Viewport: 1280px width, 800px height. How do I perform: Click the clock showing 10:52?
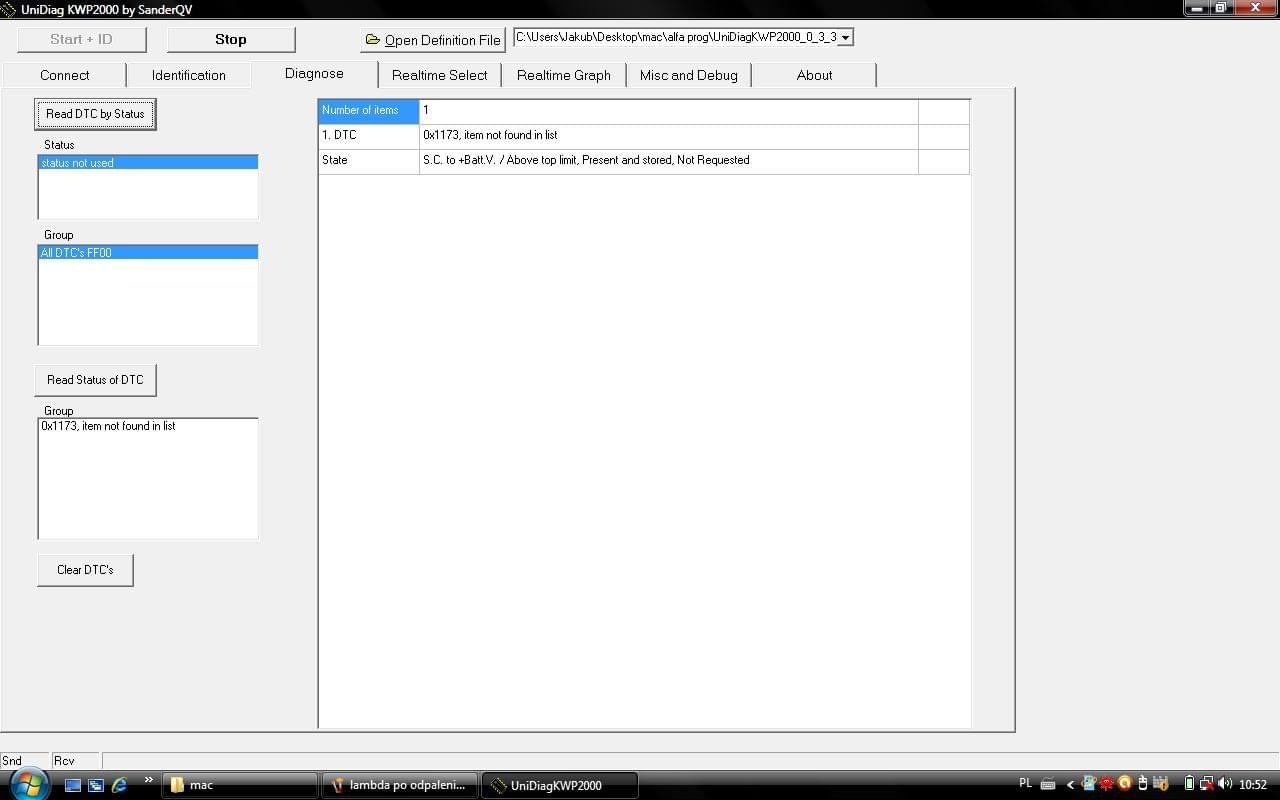point(1253,785)
